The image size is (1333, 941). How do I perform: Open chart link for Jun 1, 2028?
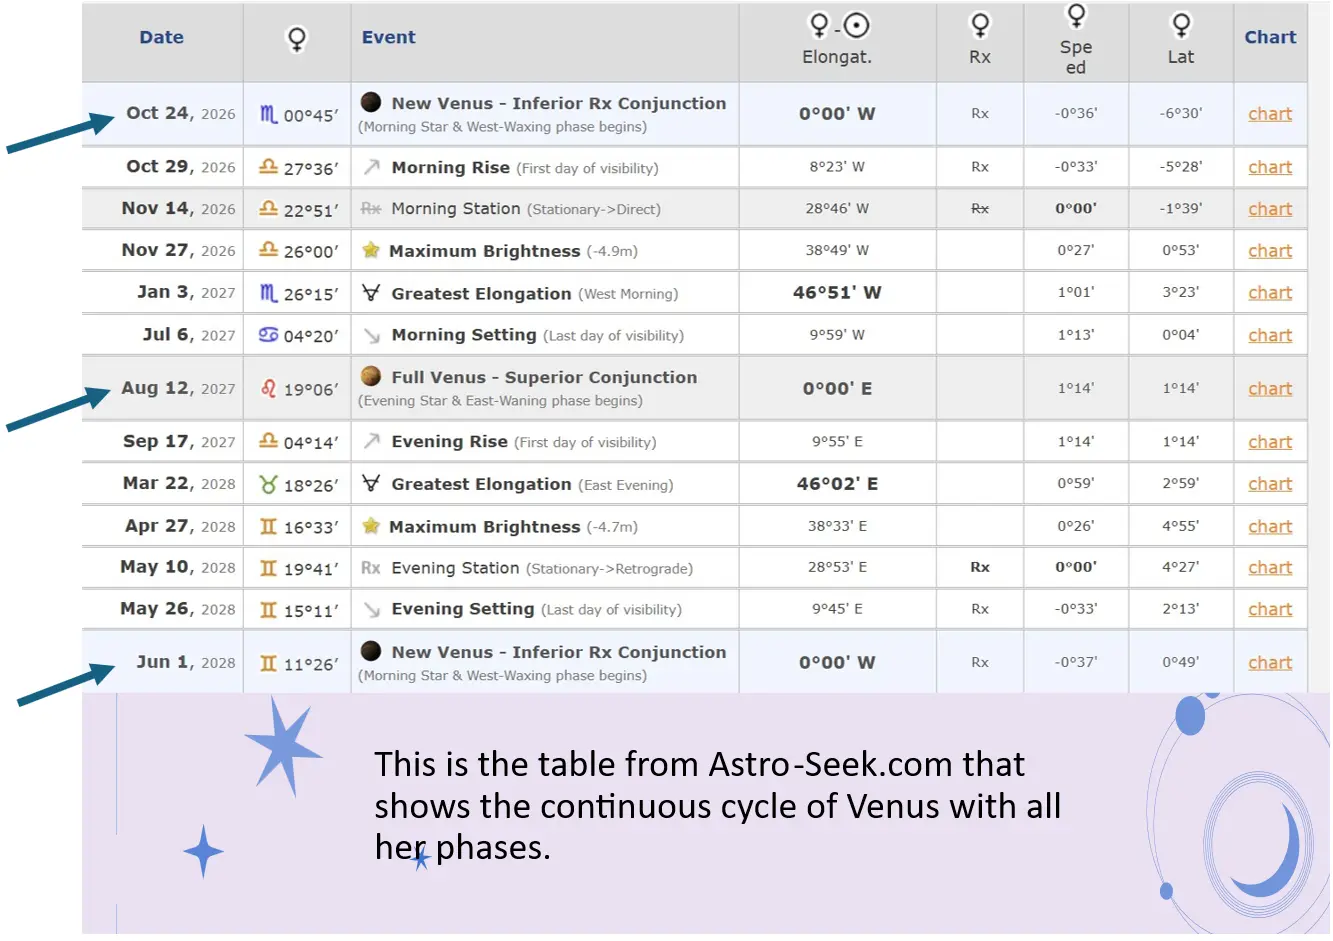point(1270,663)
